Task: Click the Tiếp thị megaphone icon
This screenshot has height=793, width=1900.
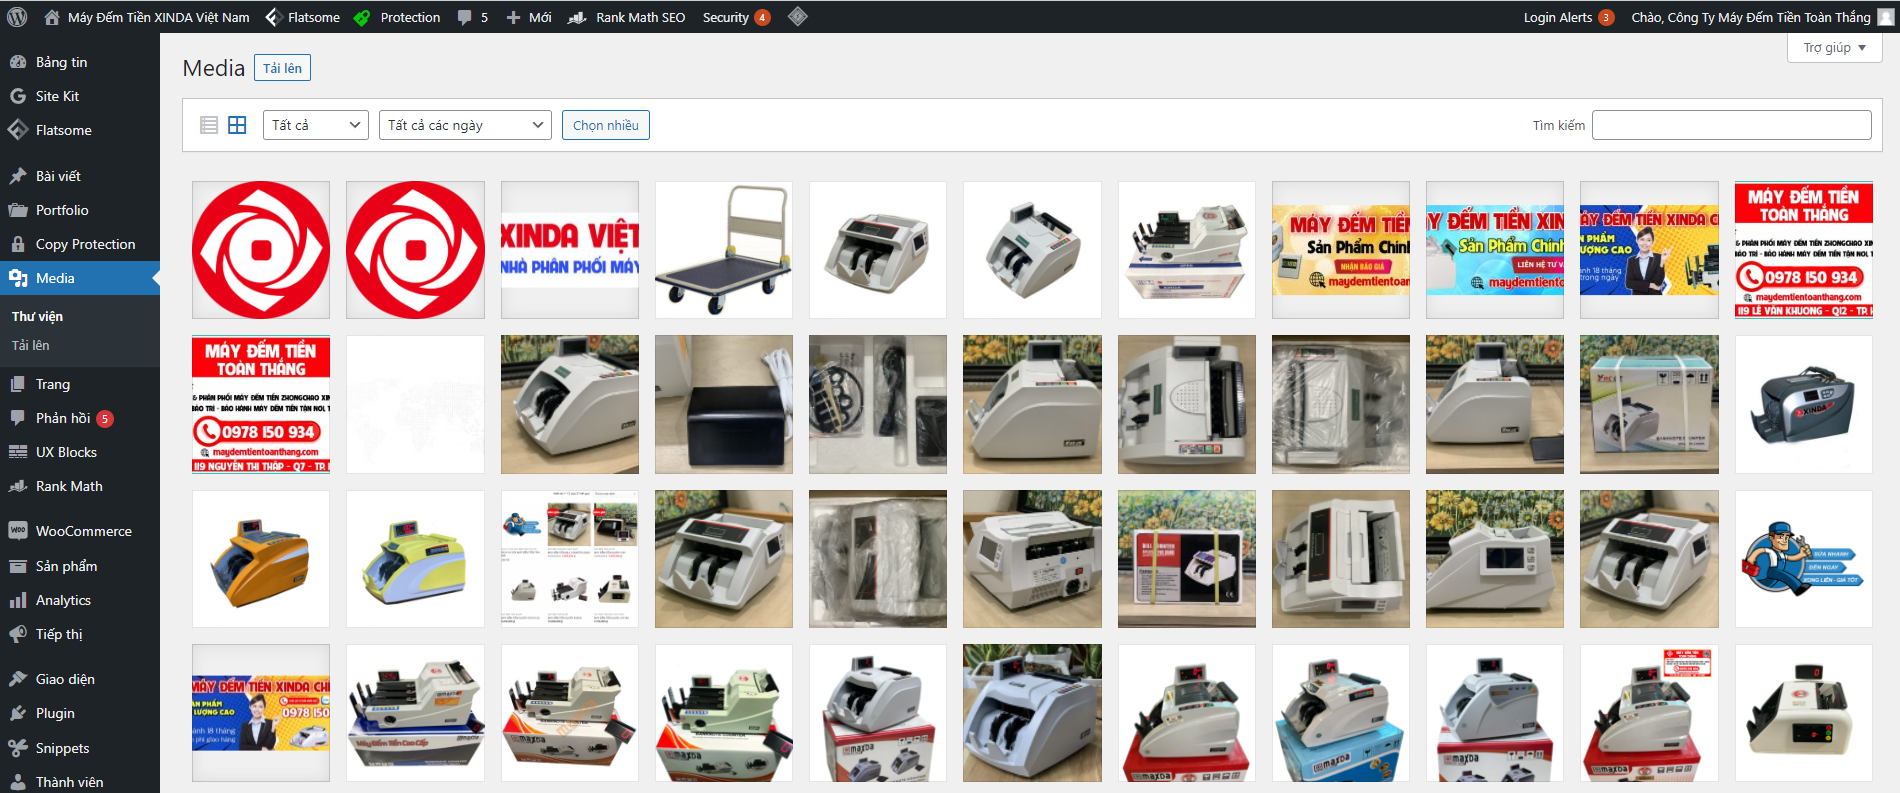Action: point(18,634)
